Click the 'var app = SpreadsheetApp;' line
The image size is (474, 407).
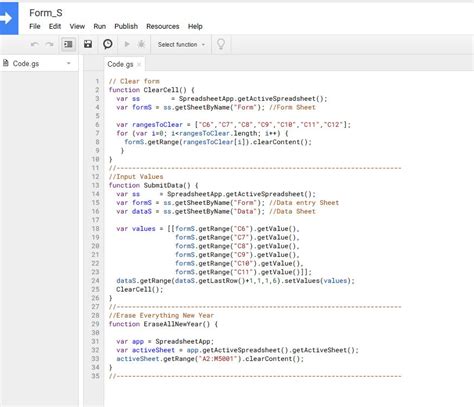tap(165, 341)
